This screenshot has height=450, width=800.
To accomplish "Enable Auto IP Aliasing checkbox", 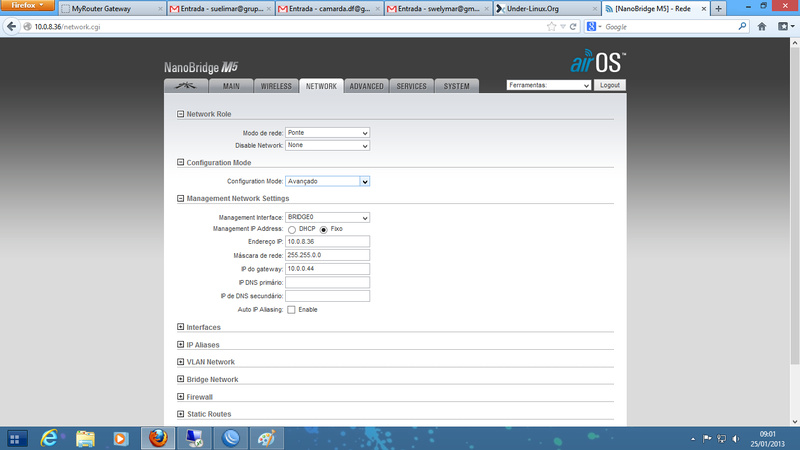I will pos(291,310).
